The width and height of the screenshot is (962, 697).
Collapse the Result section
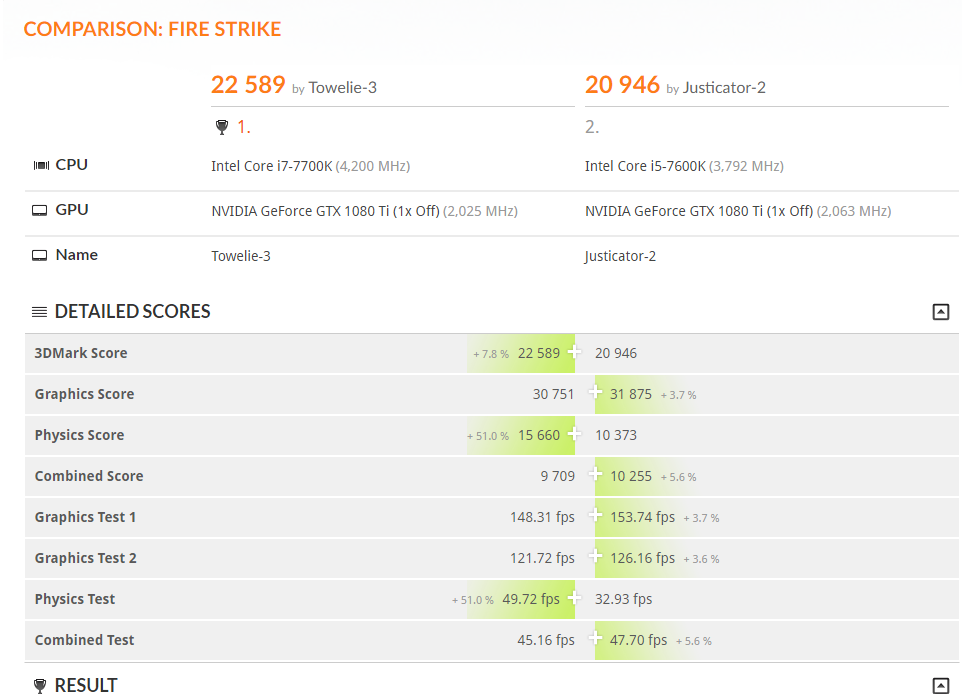[x=940, y=686]
